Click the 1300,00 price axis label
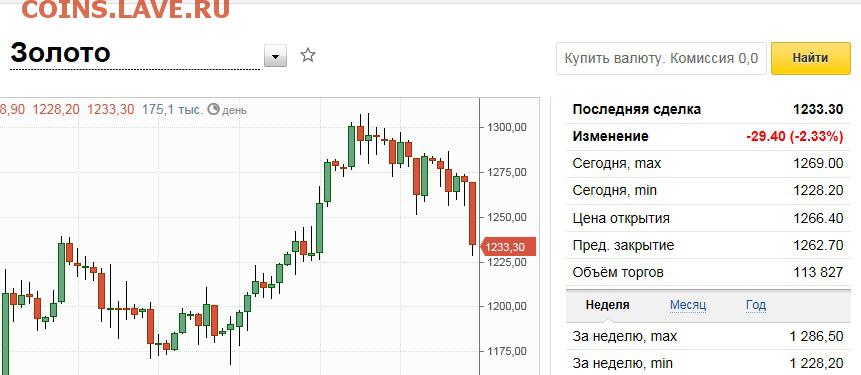 coord(507,127)
